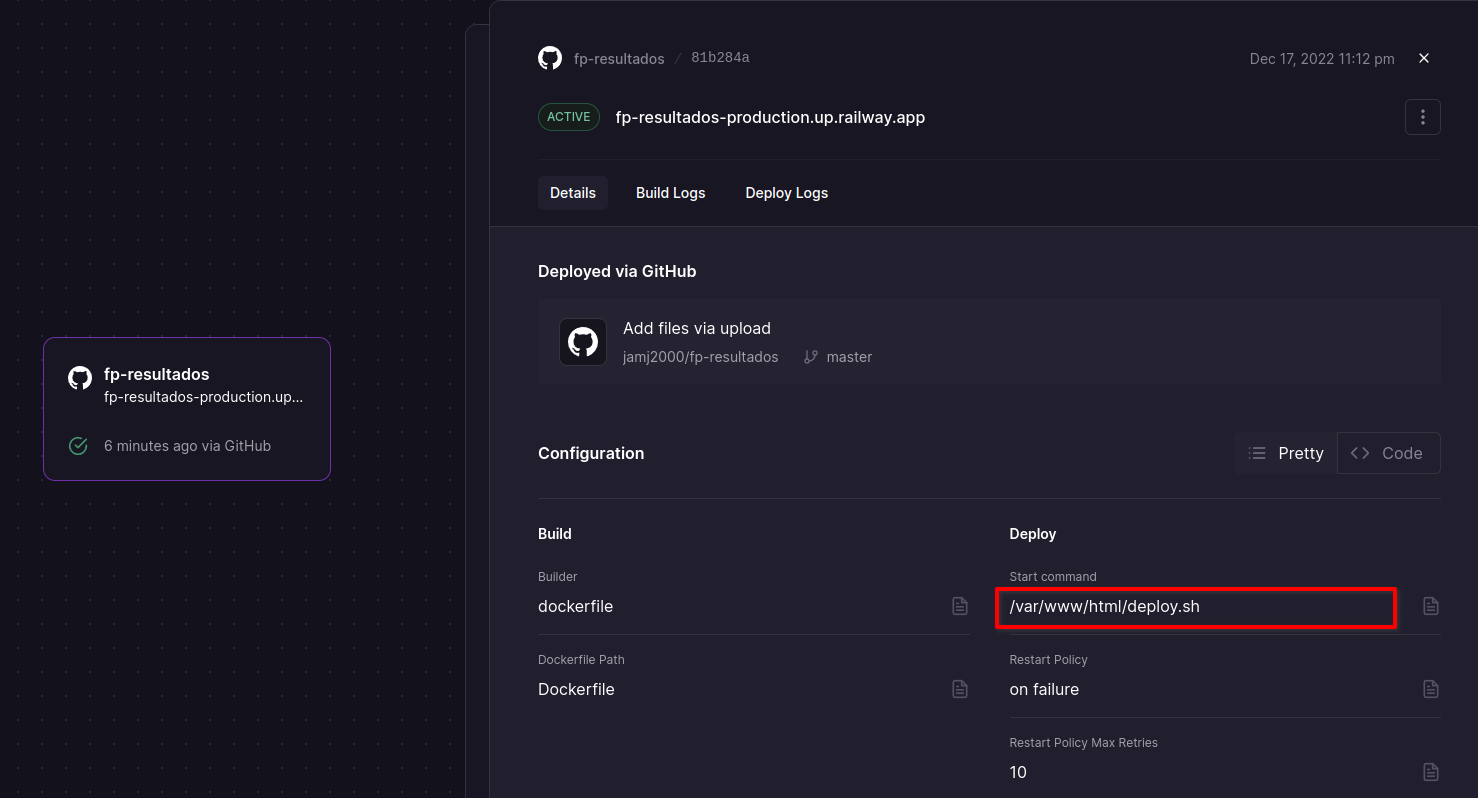1478x798 pixels.
Task: Click the Configuration section heading
Action: click(591, 453)
